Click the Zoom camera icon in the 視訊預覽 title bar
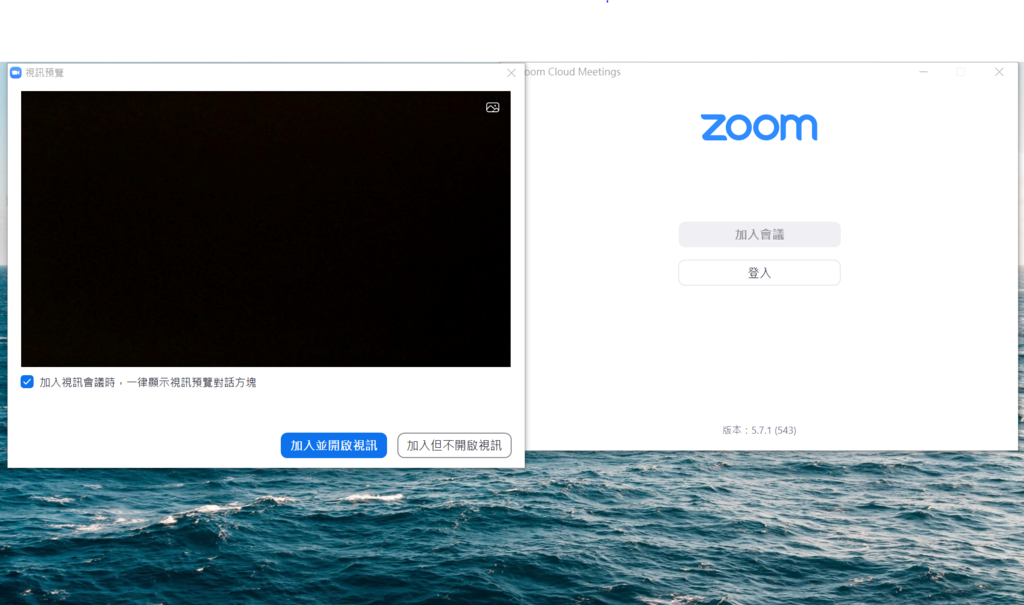1024x605 pixels. [16, 73]
